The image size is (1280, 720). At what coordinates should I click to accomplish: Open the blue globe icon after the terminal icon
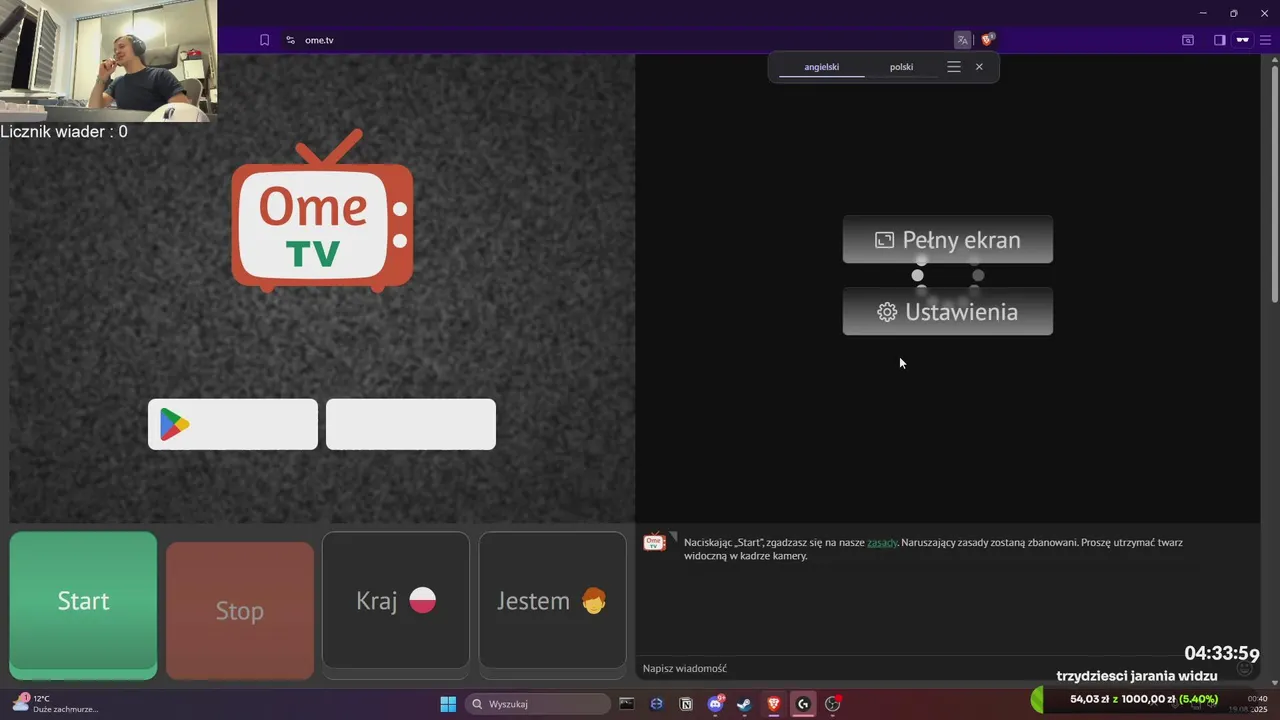pos(657,704)
